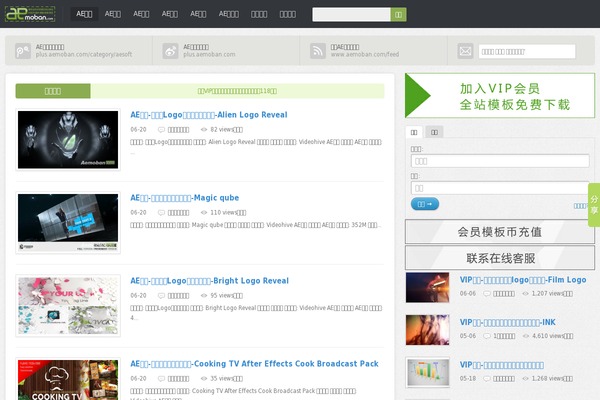
Task: Select the dark green tab above the post list
Action: click(x=53, y=91)
